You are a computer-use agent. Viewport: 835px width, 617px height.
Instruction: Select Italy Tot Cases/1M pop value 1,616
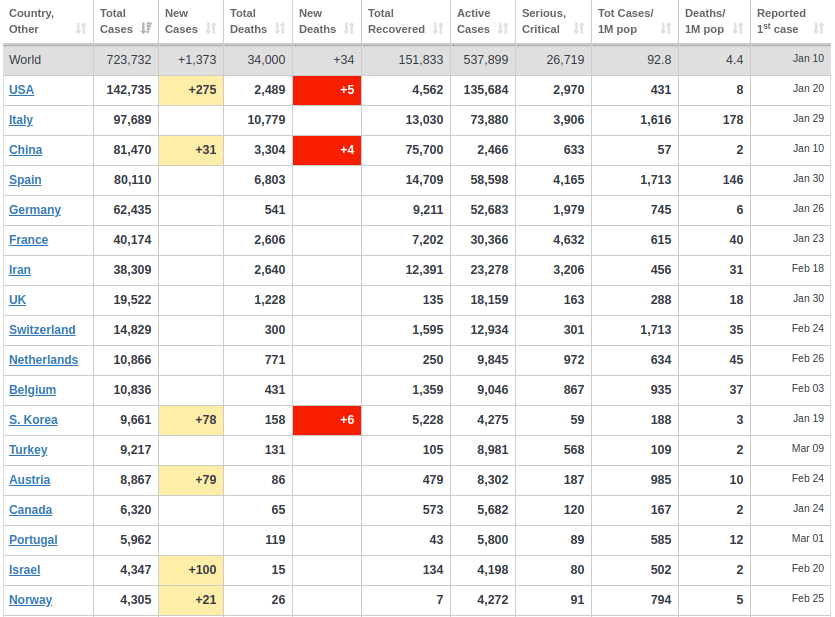[656, 120]
